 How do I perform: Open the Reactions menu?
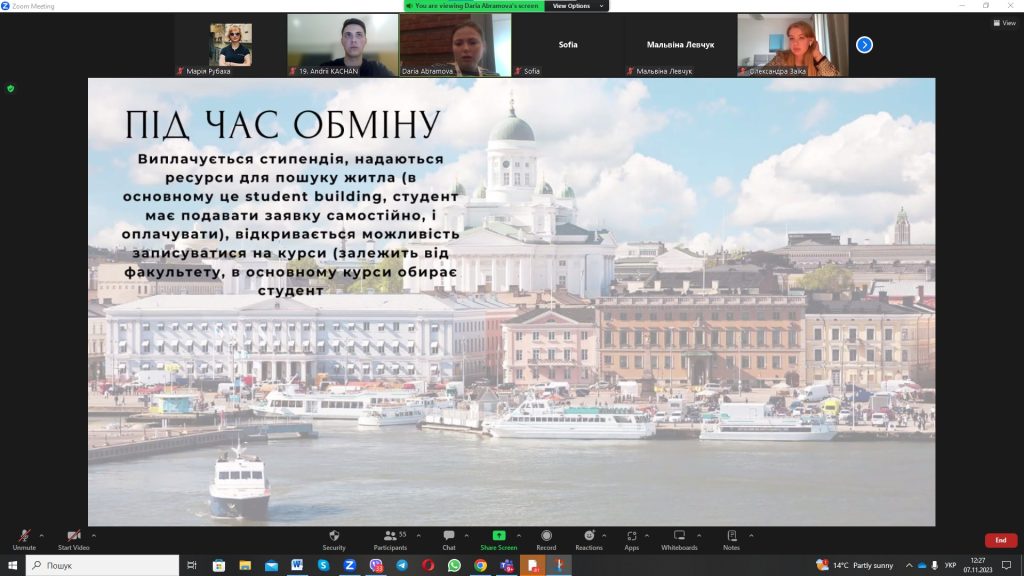[x=589, y=539]
